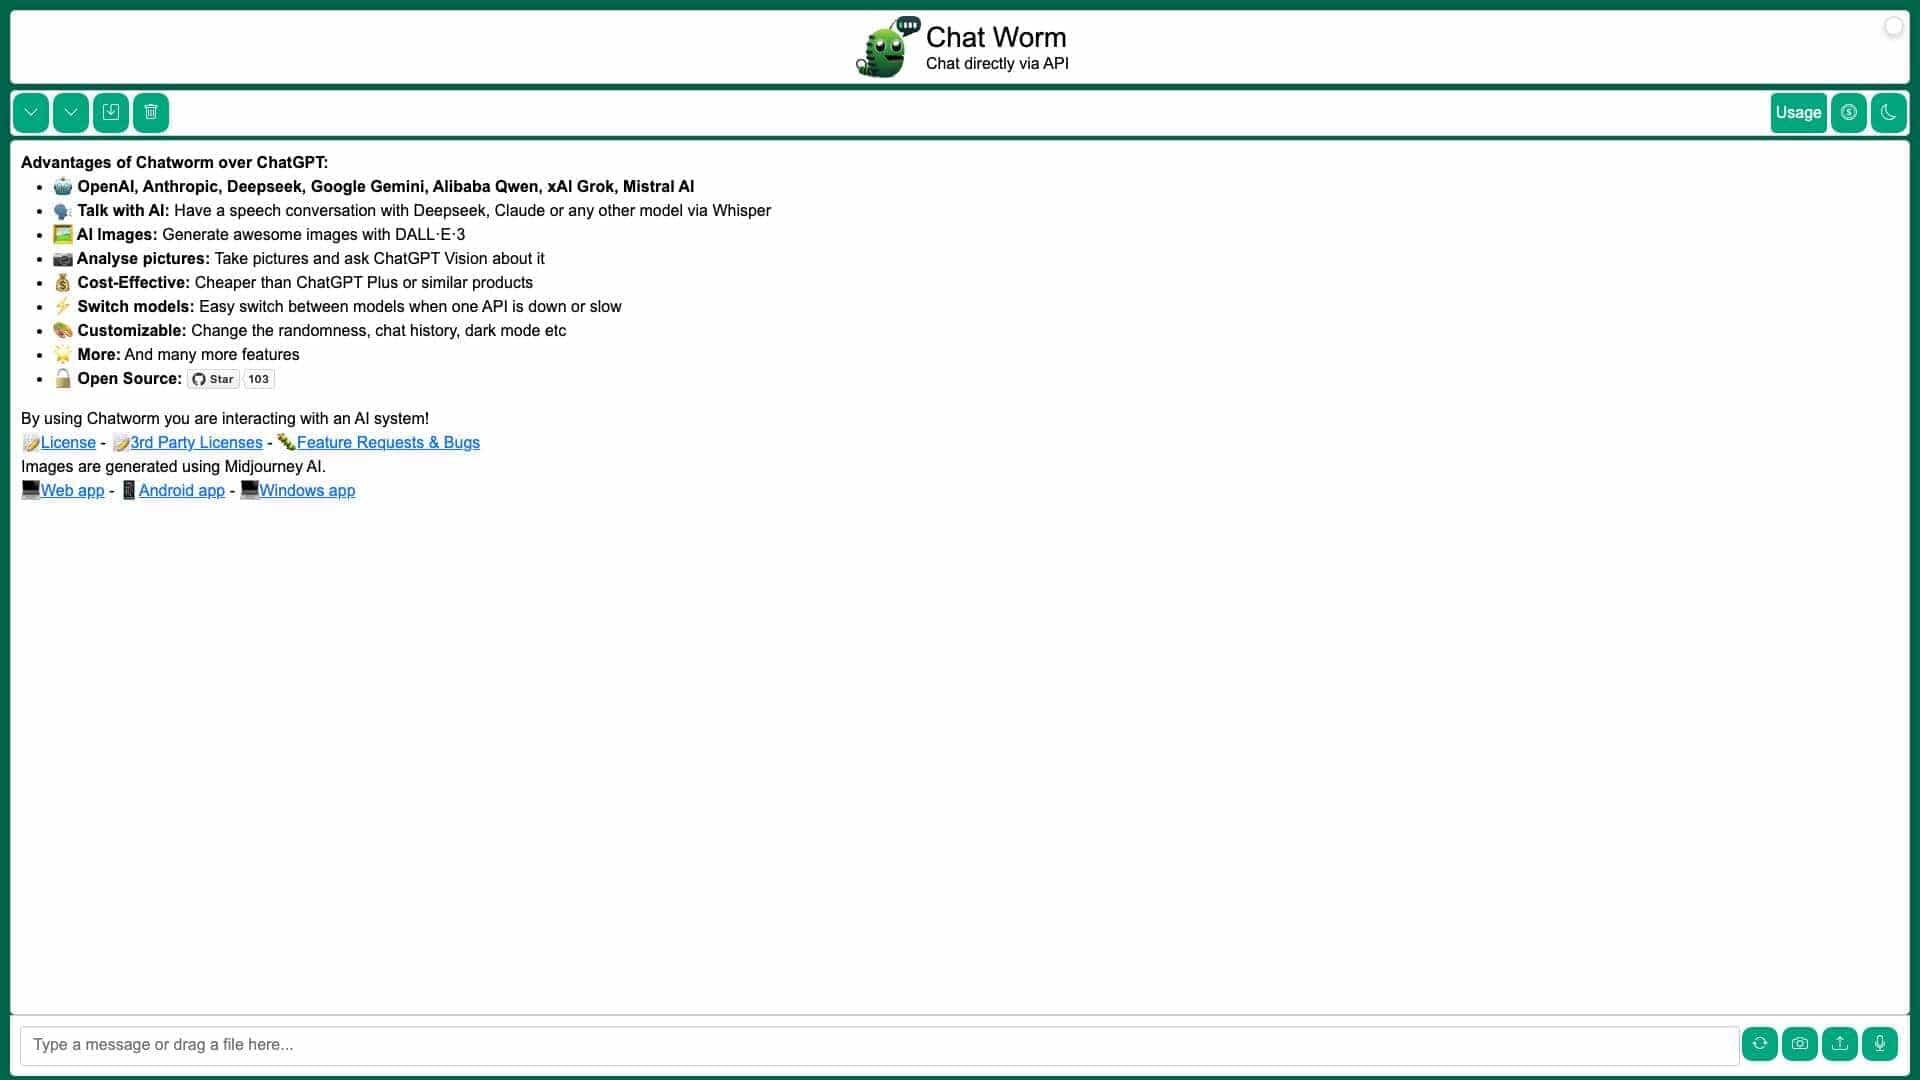Toggle dark mode with the moon icon
The height and width of the screenshot is (1080, 1920).
point(1888,112)
